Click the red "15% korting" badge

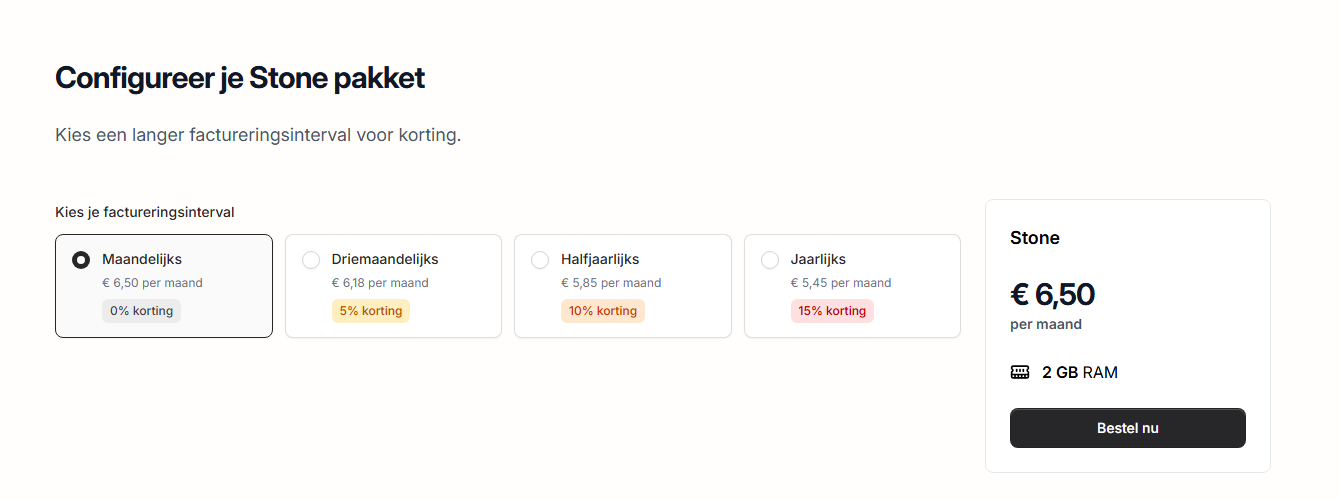(x=832, y=311)
